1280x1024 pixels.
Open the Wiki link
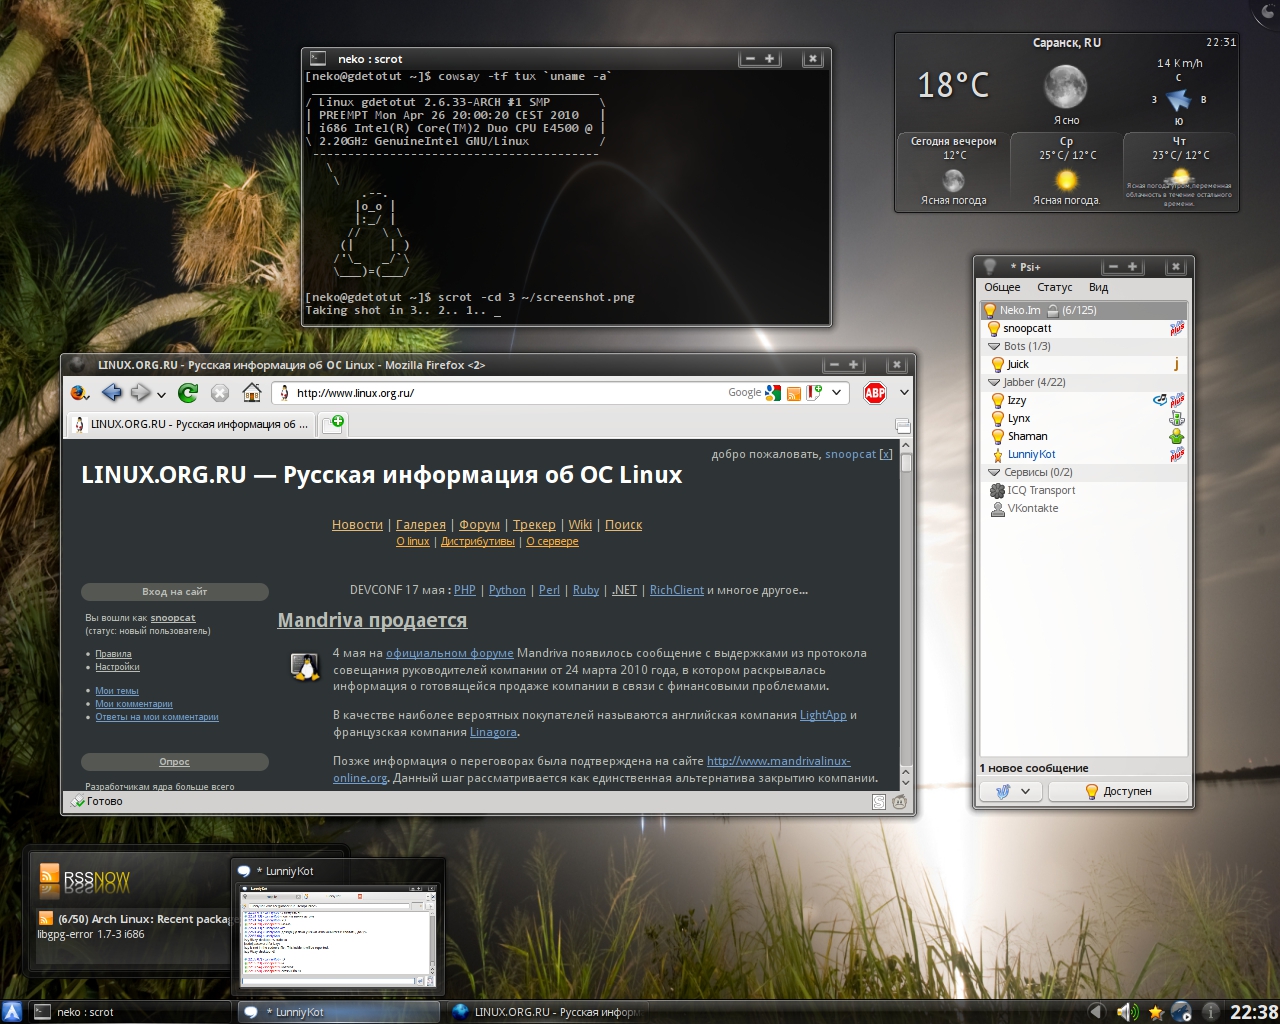tap(580, 524)
